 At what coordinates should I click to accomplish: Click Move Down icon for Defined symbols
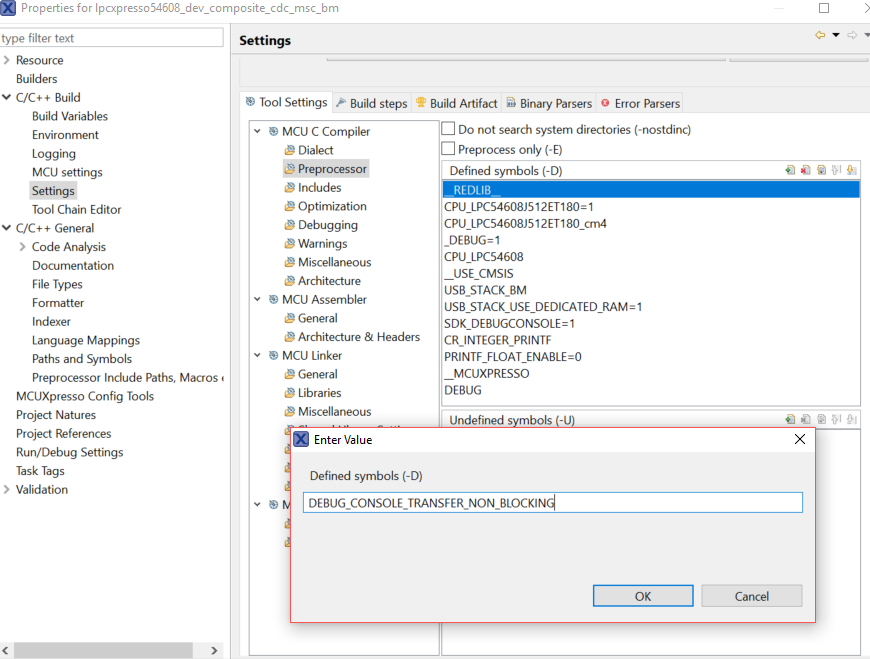coord(852,170)
